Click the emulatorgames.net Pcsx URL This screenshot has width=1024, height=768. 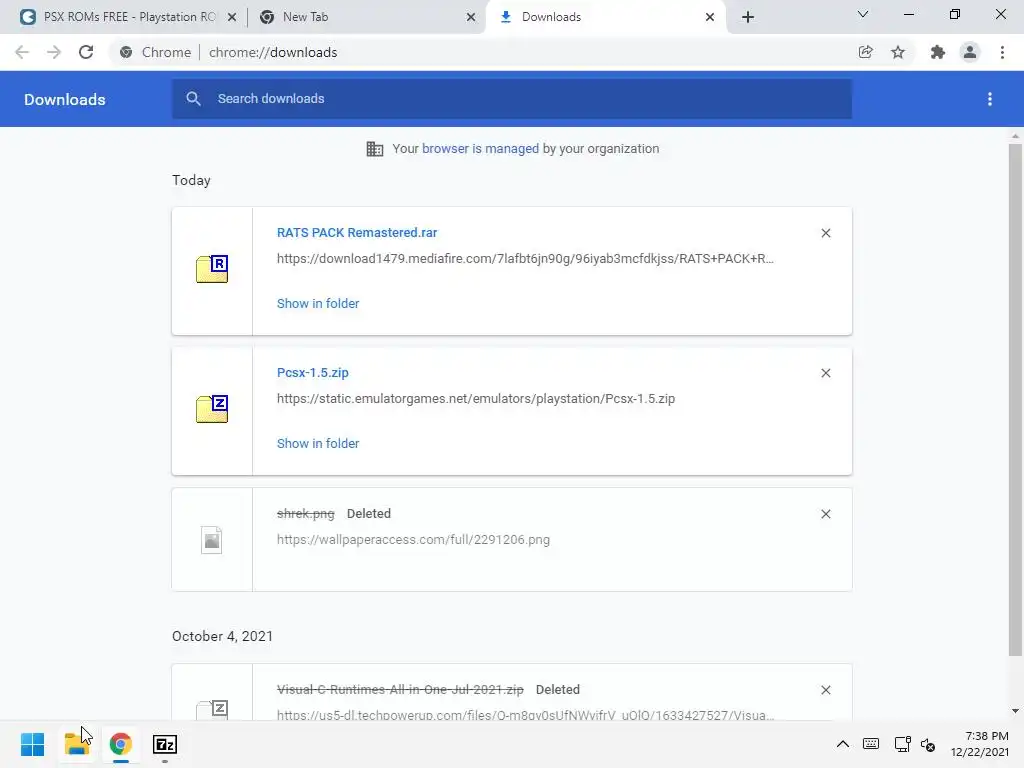pos(476,398)
